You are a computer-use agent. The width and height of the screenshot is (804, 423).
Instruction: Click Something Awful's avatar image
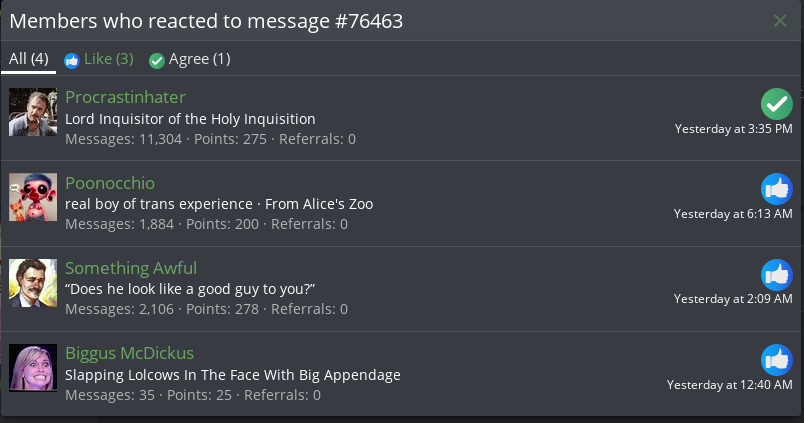pos(33,283)
